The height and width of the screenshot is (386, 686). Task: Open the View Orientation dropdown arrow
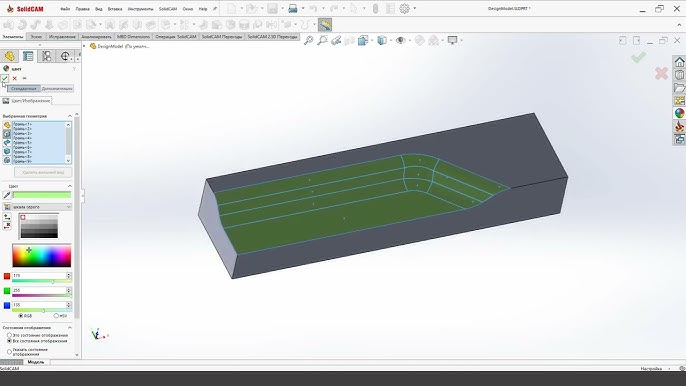tap(372, 41)
